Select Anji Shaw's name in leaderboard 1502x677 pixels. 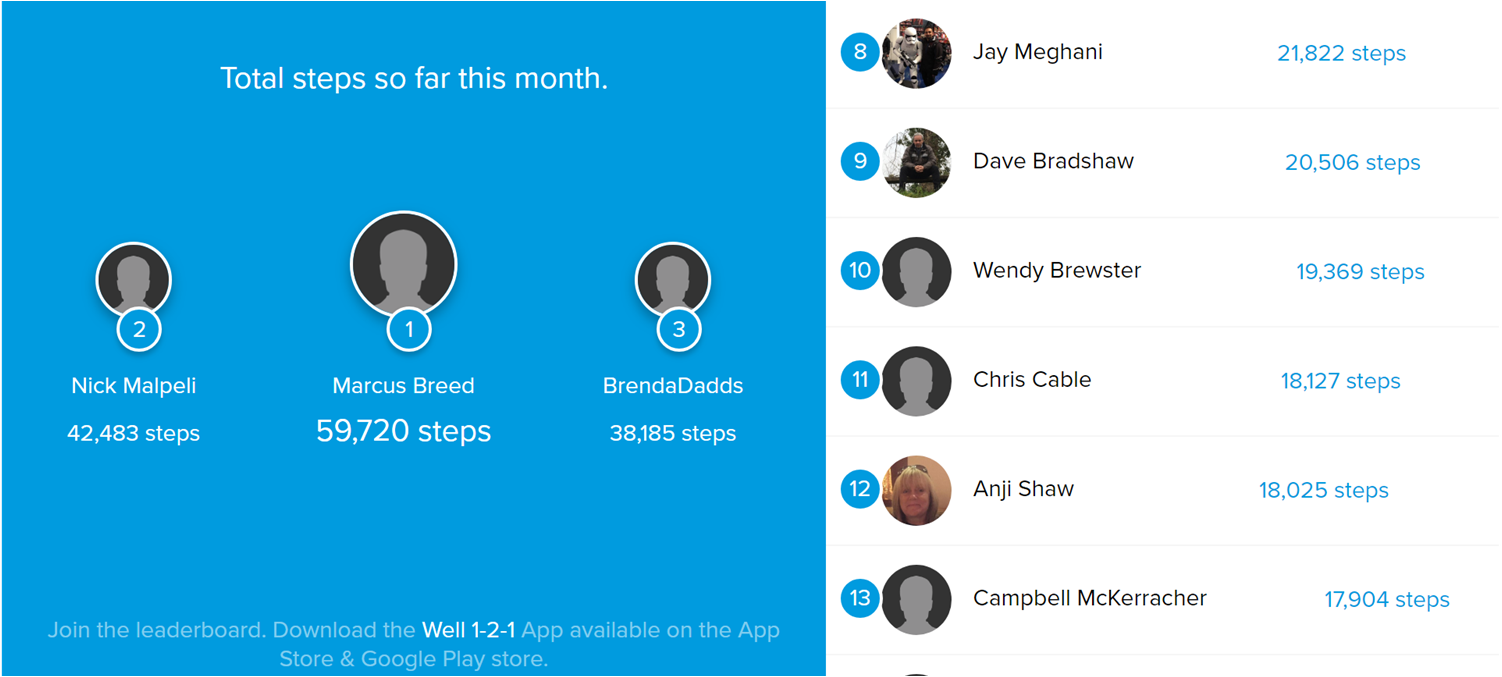[1024, 489]
